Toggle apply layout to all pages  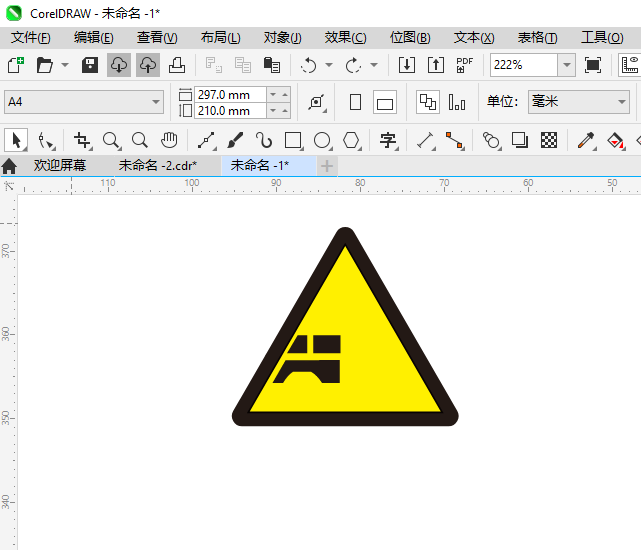428,102
